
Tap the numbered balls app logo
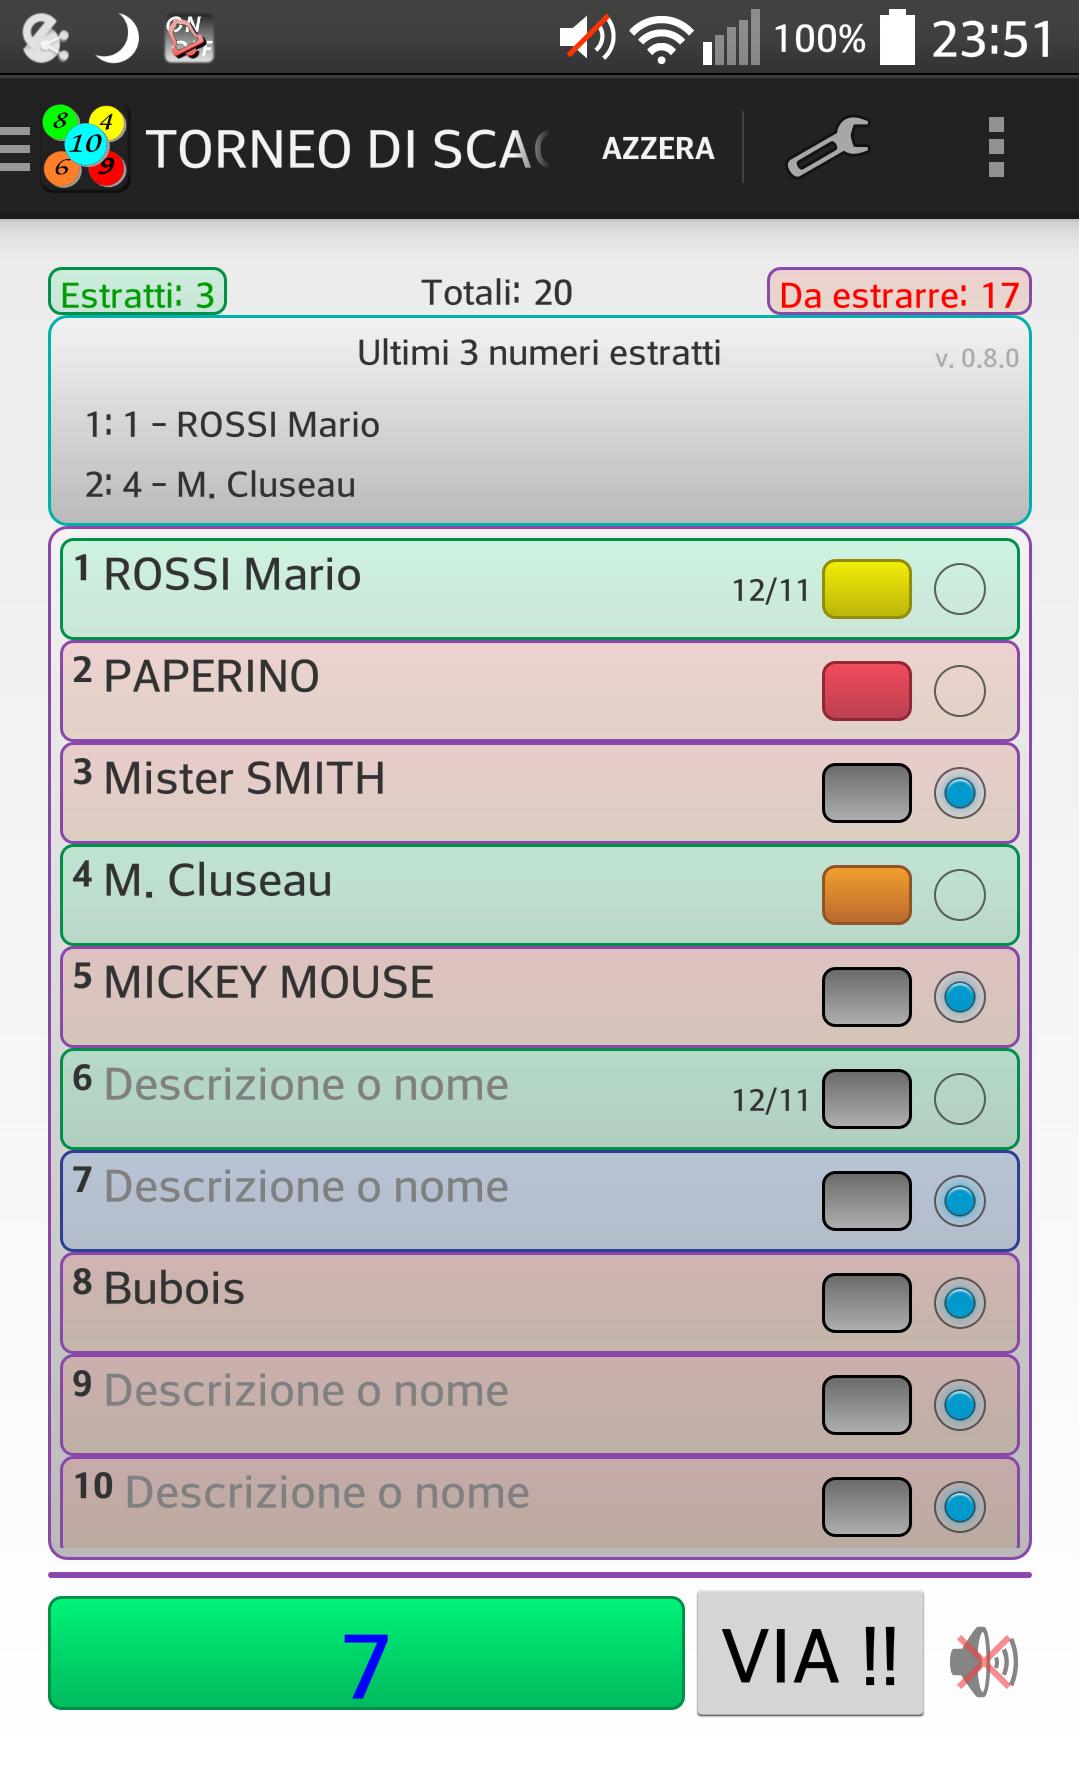pos(85,147)
